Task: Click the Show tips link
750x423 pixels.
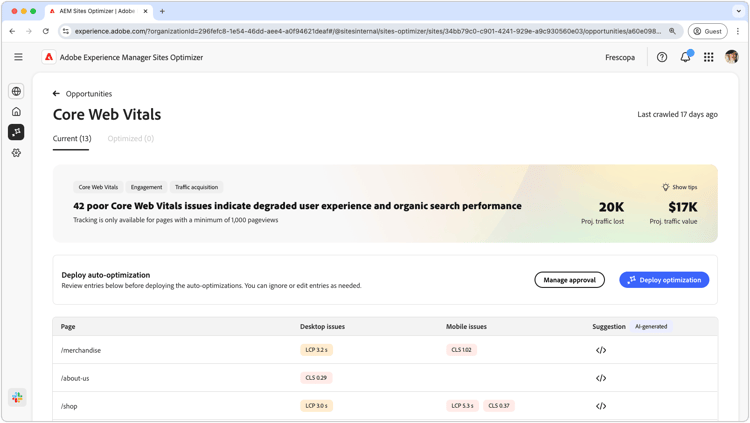Action: [684, 187]
